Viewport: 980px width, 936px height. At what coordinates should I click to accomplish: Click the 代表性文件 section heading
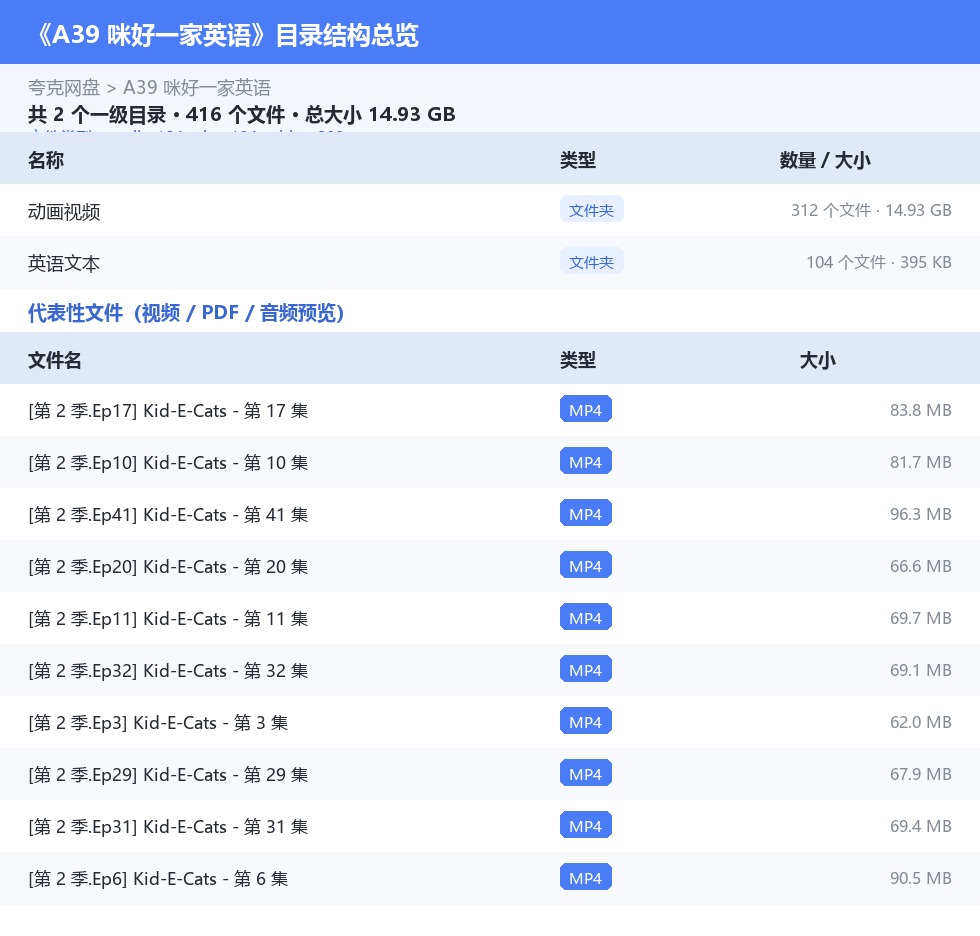click(x=186, y=312)
